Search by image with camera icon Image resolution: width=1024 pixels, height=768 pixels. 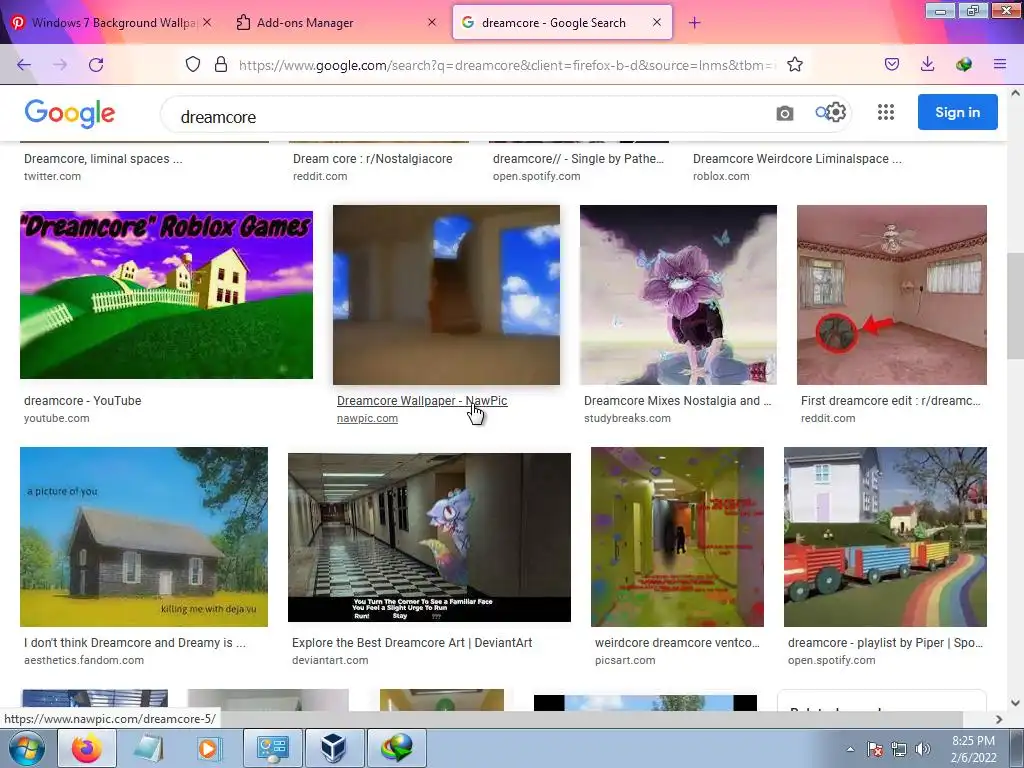tap(785, 113)
